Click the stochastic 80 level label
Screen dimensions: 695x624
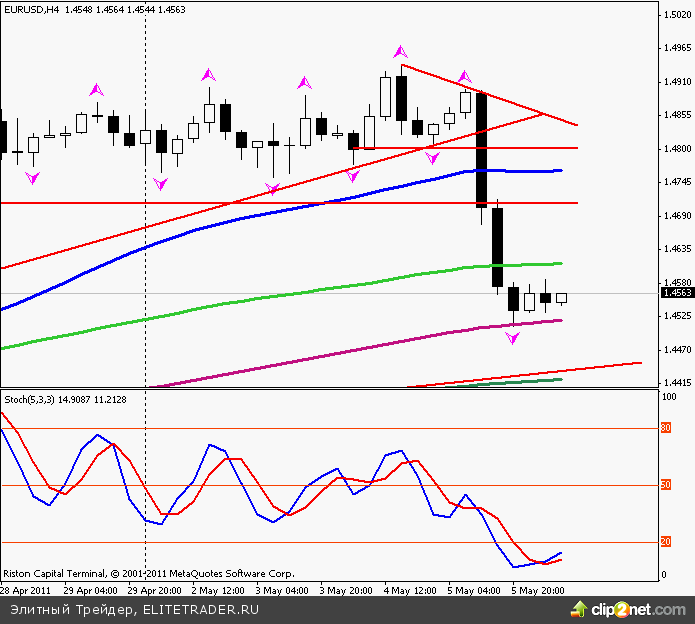[x=666, y=428]
